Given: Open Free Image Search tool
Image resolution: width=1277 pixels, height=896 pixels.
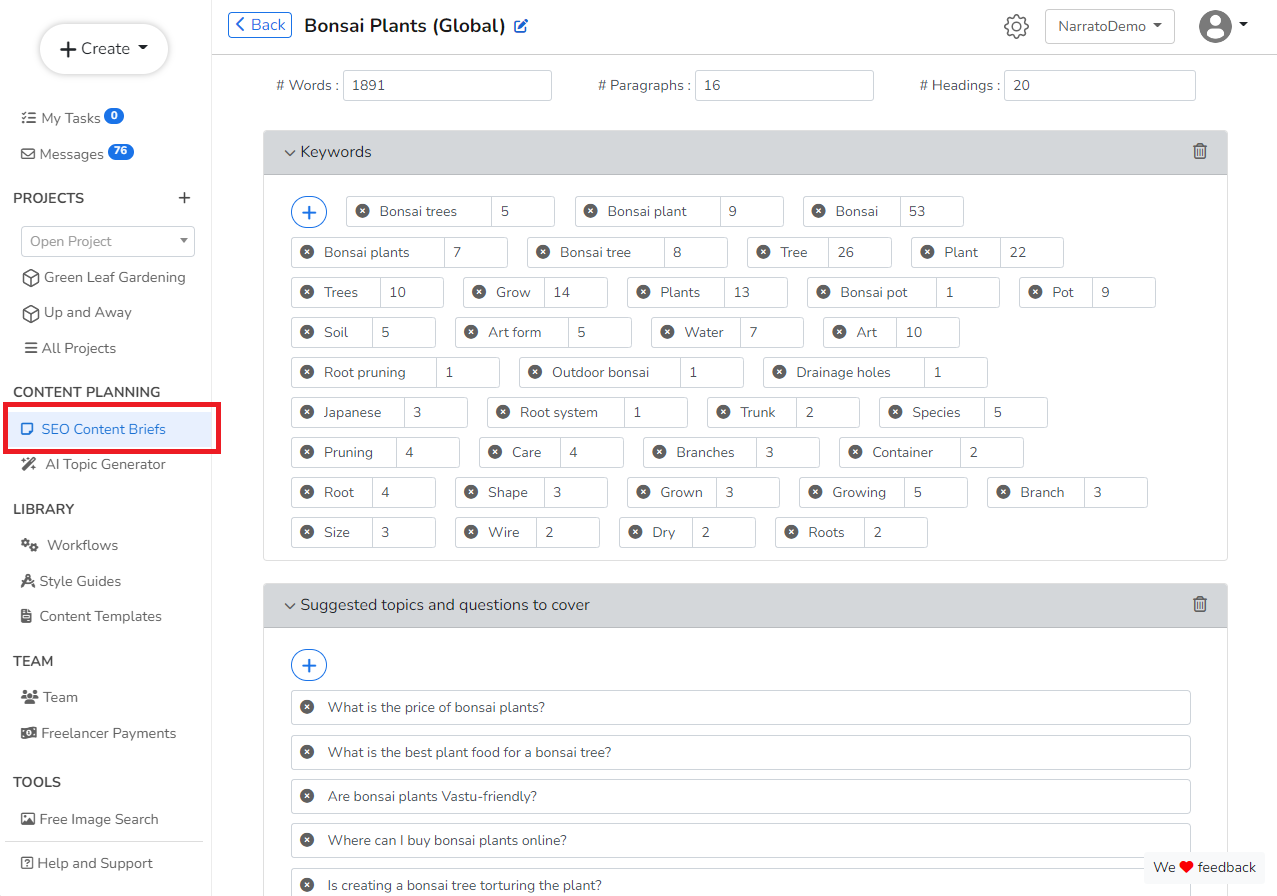Looking at the screenshot, I should tap(89, 819).
